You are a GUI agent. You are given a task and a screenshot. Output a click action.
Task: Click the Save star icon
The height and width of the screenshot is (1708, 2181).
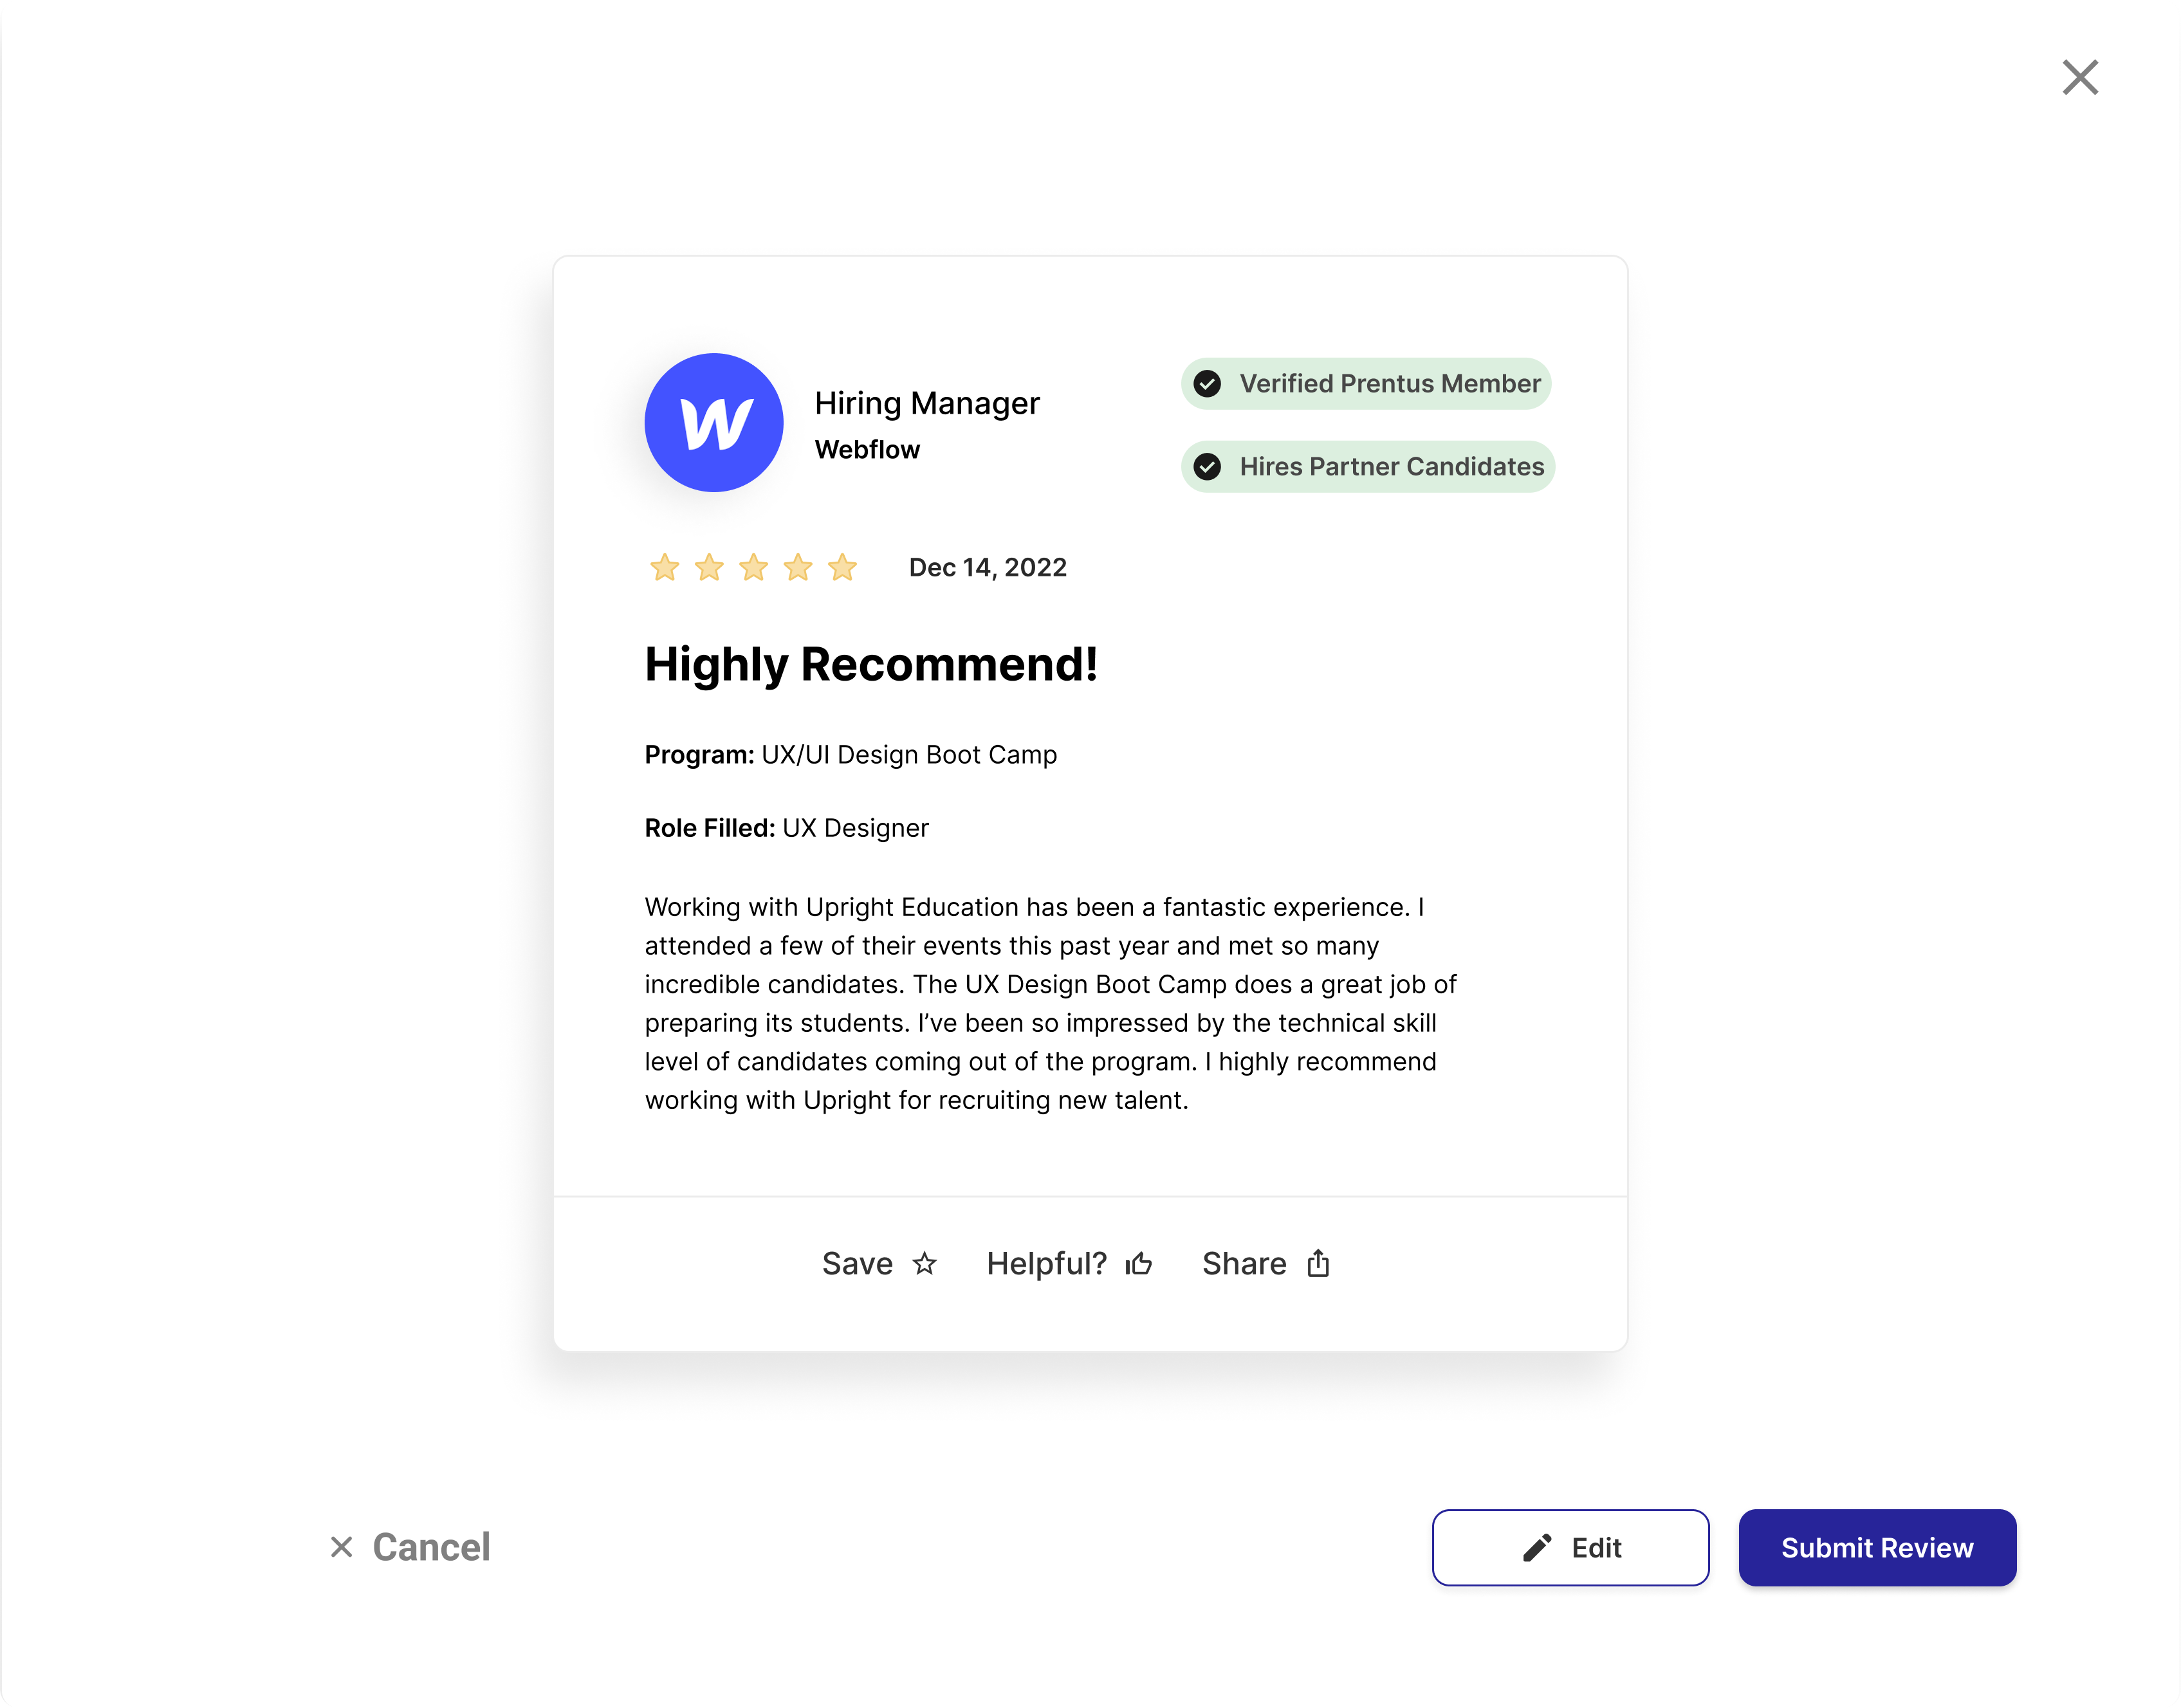click(x=924, y=1263)
